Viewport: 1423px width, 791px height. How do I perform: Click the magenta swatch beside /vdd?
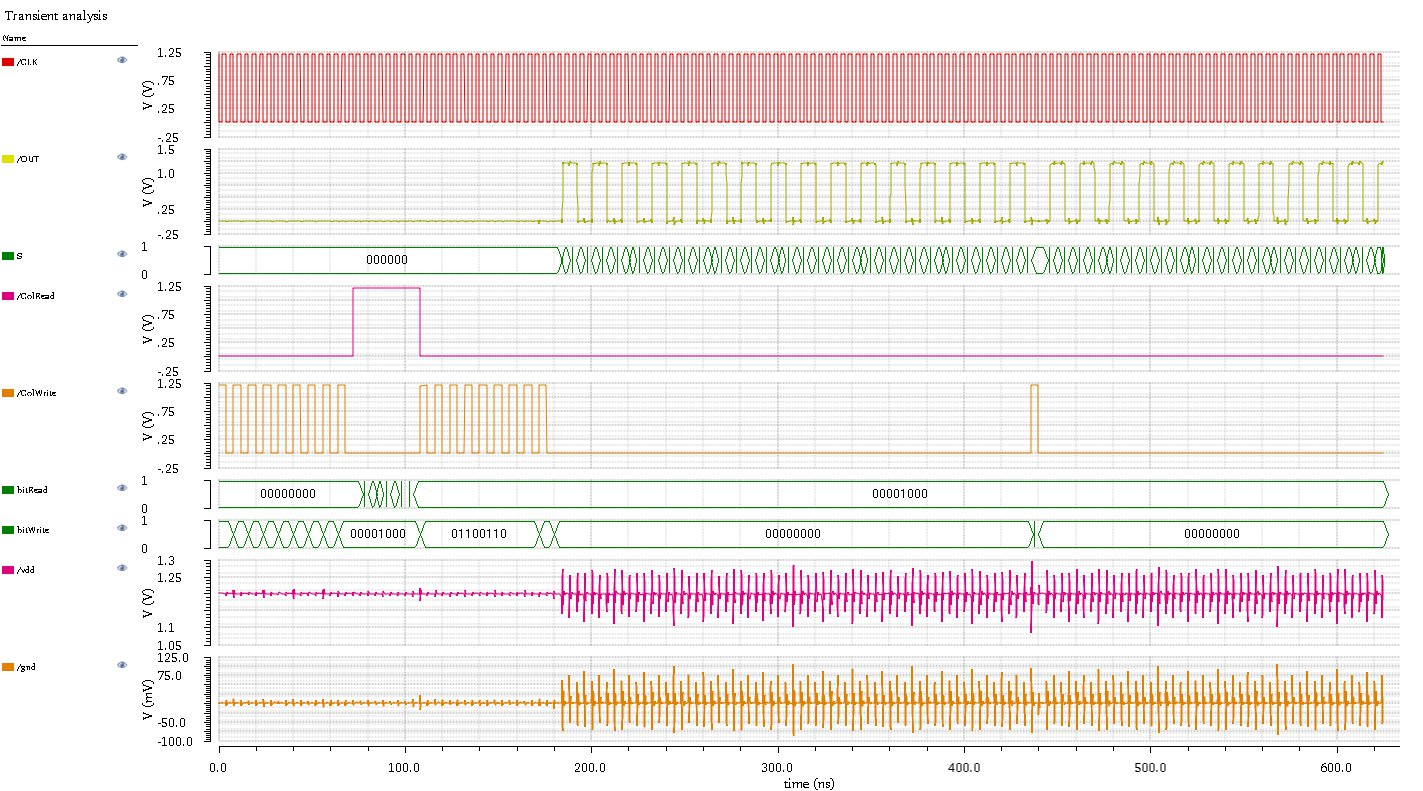tap(8, 569)
